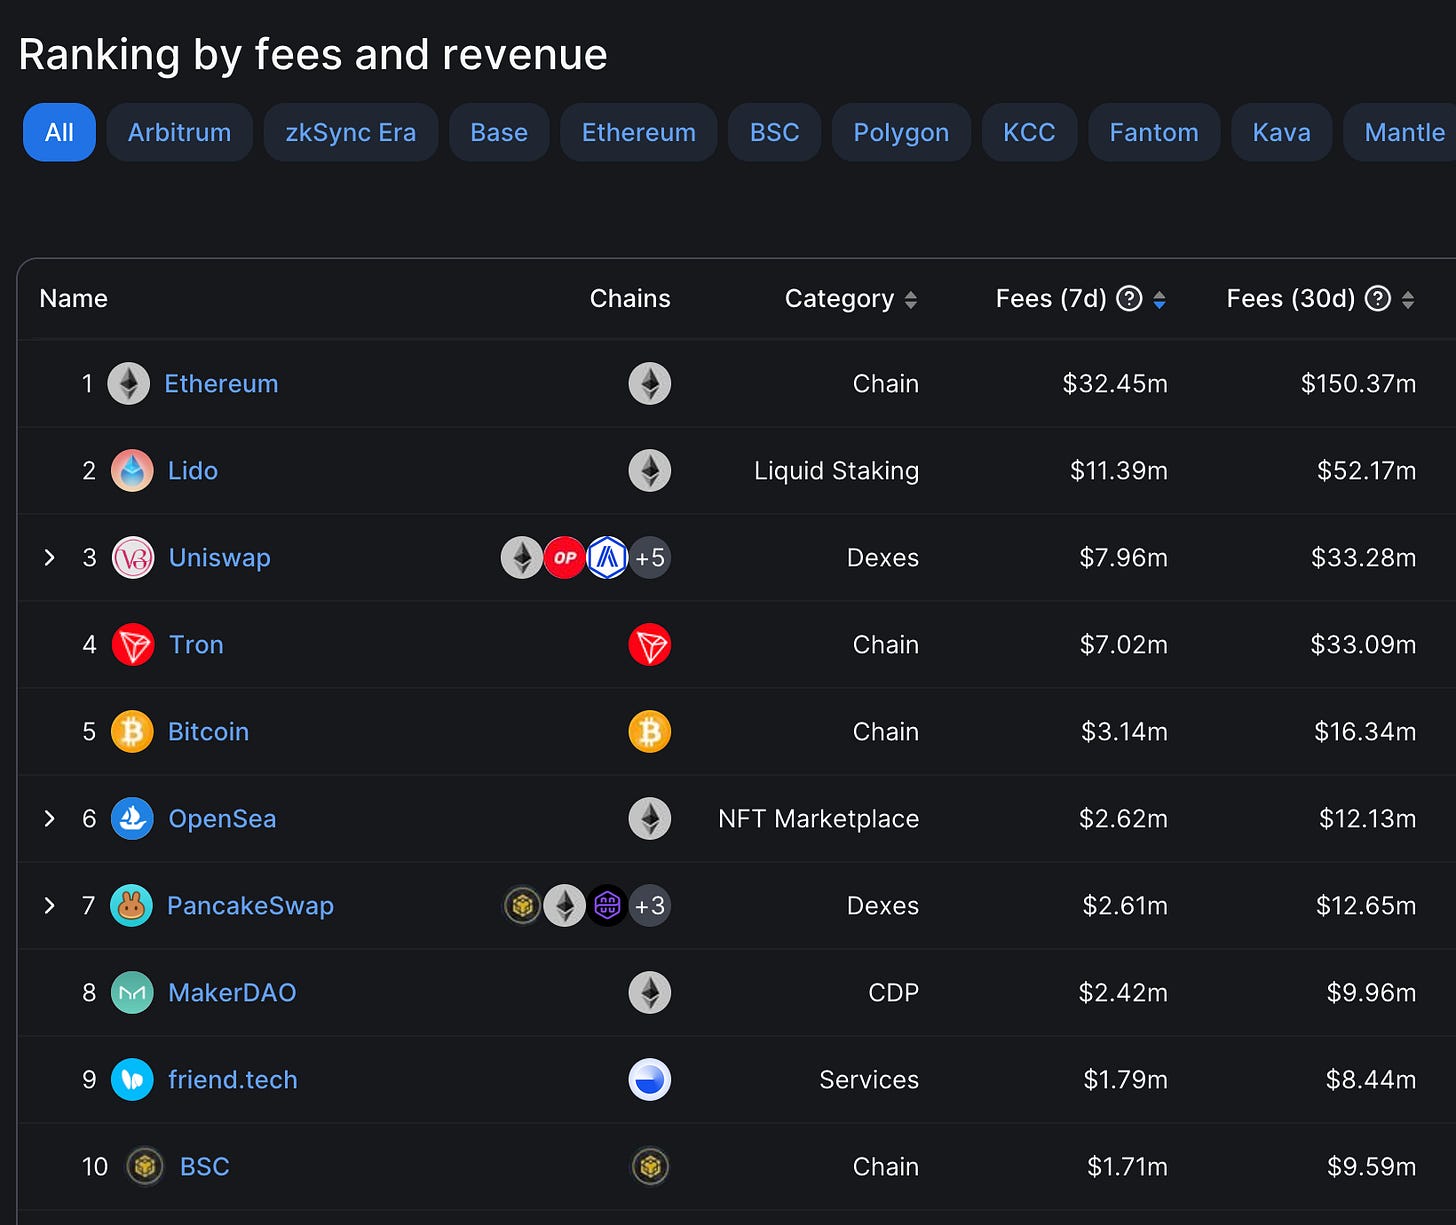The height and width of the screenshot is (1225, 1456).
Task: Click the Tron chain icon in Chains column
Action: (650, 645)
